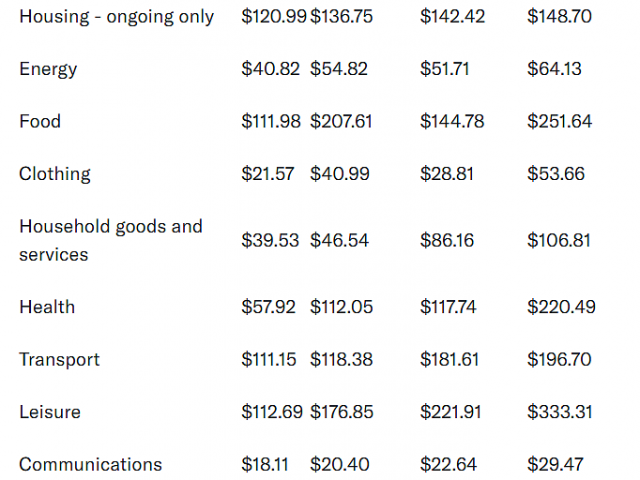Click the $20.40 Communications cell
The image size is (640, 480).
point(339,464)
